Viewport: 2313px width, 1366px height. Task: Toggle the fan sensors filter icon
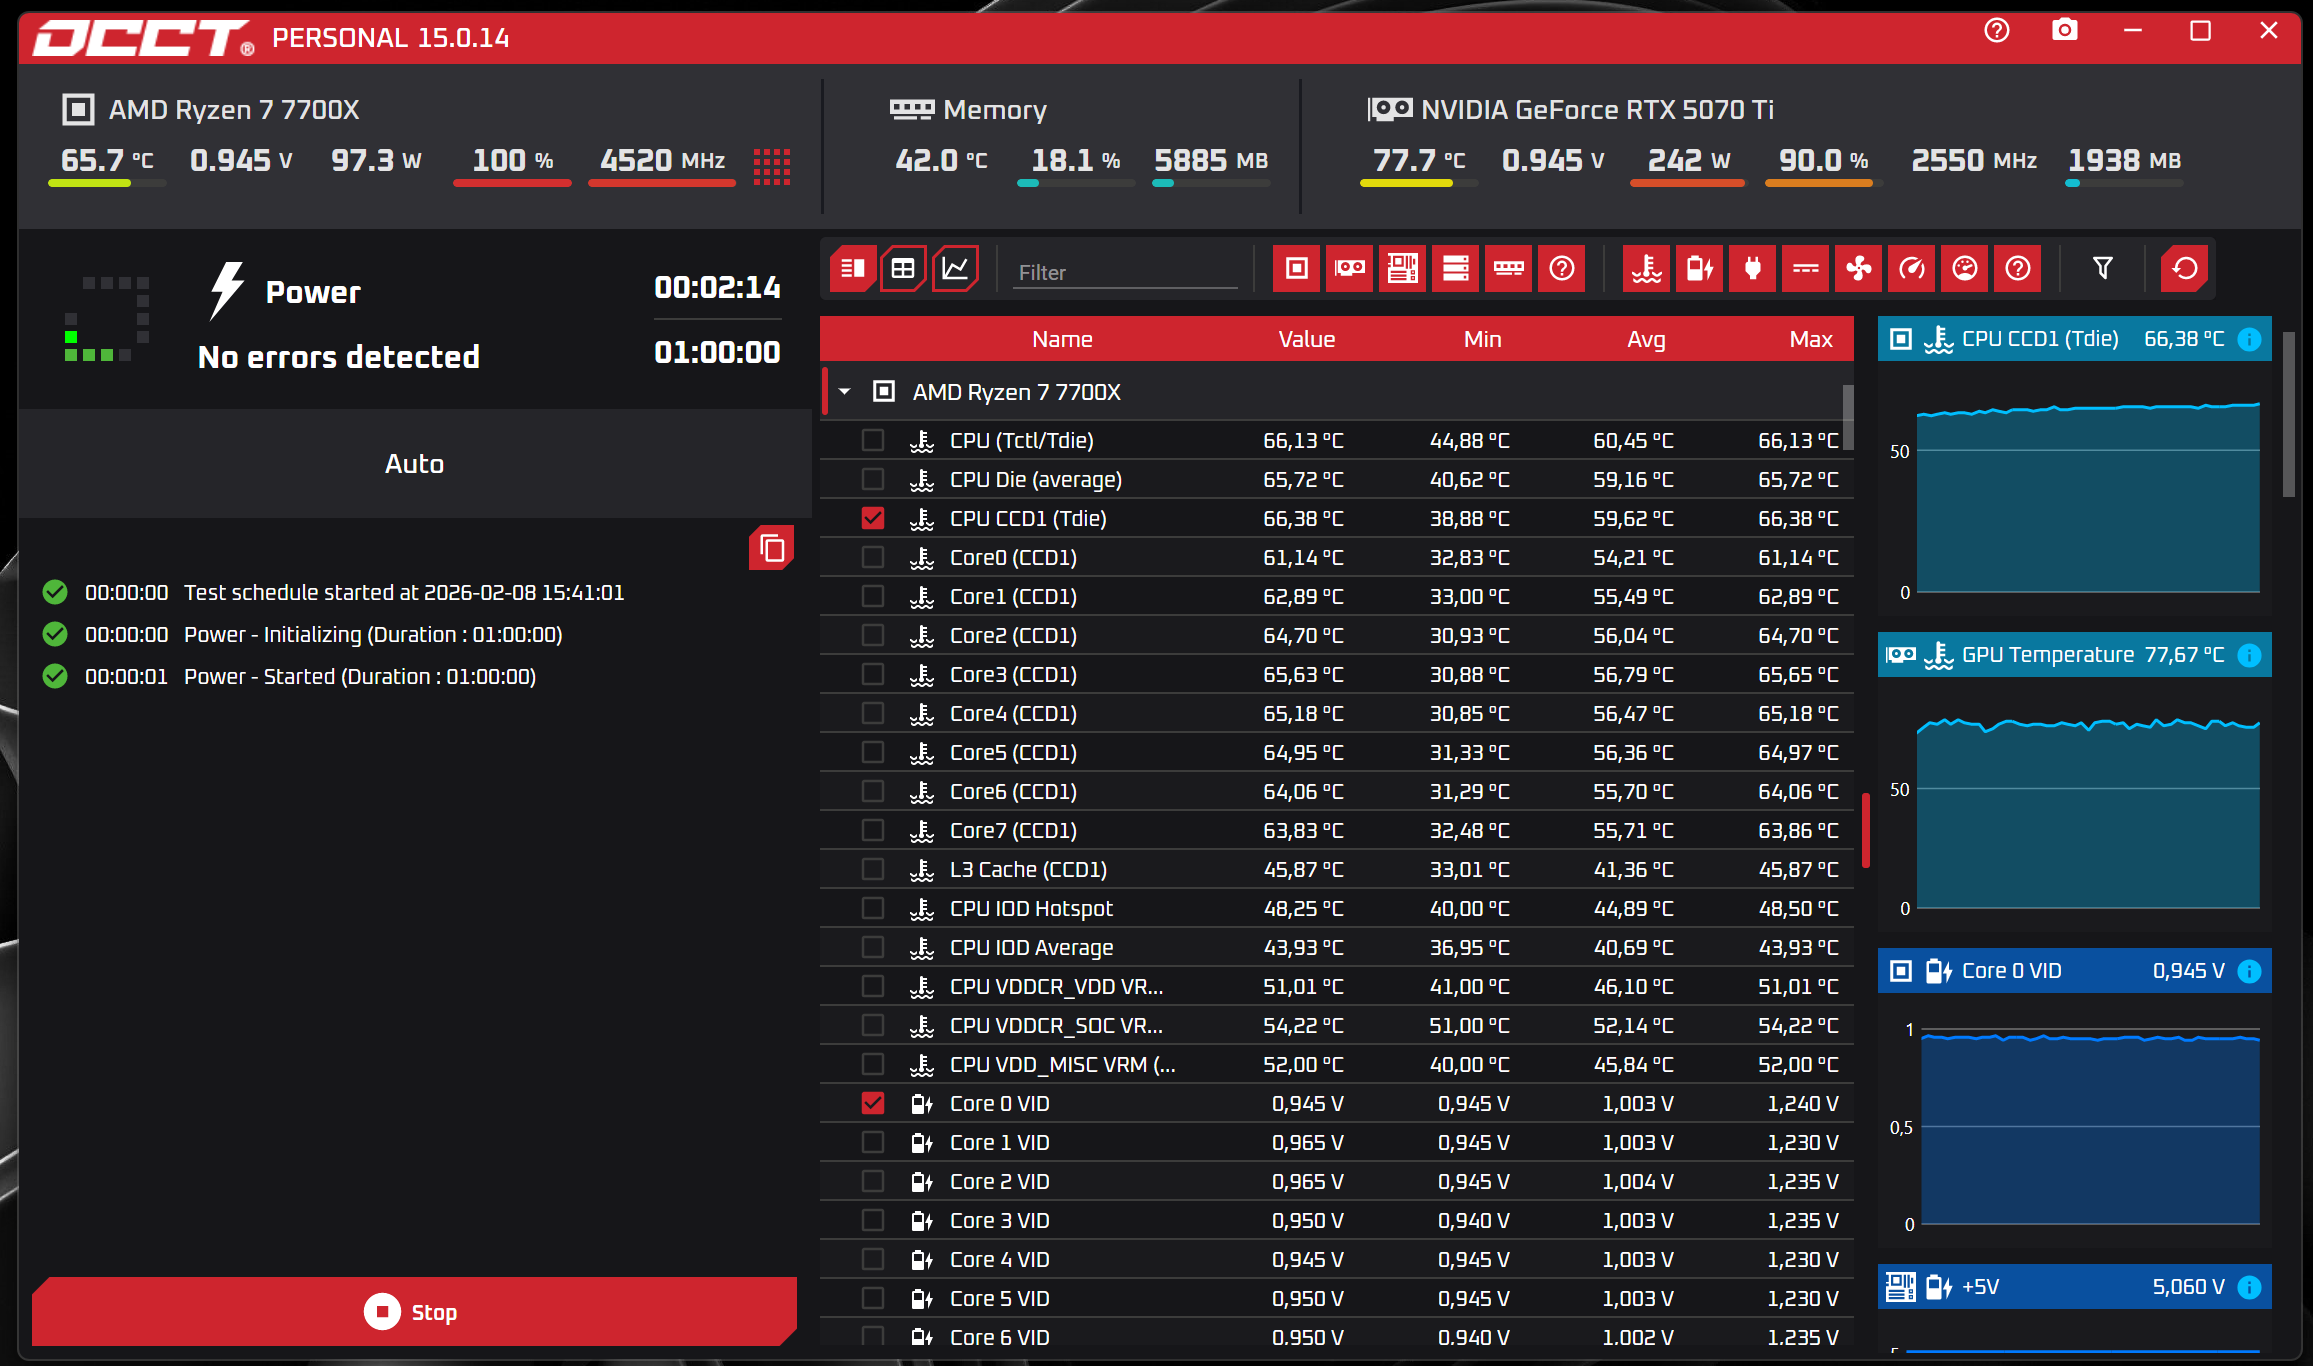pyautogui.click(x=1858, y=269)
